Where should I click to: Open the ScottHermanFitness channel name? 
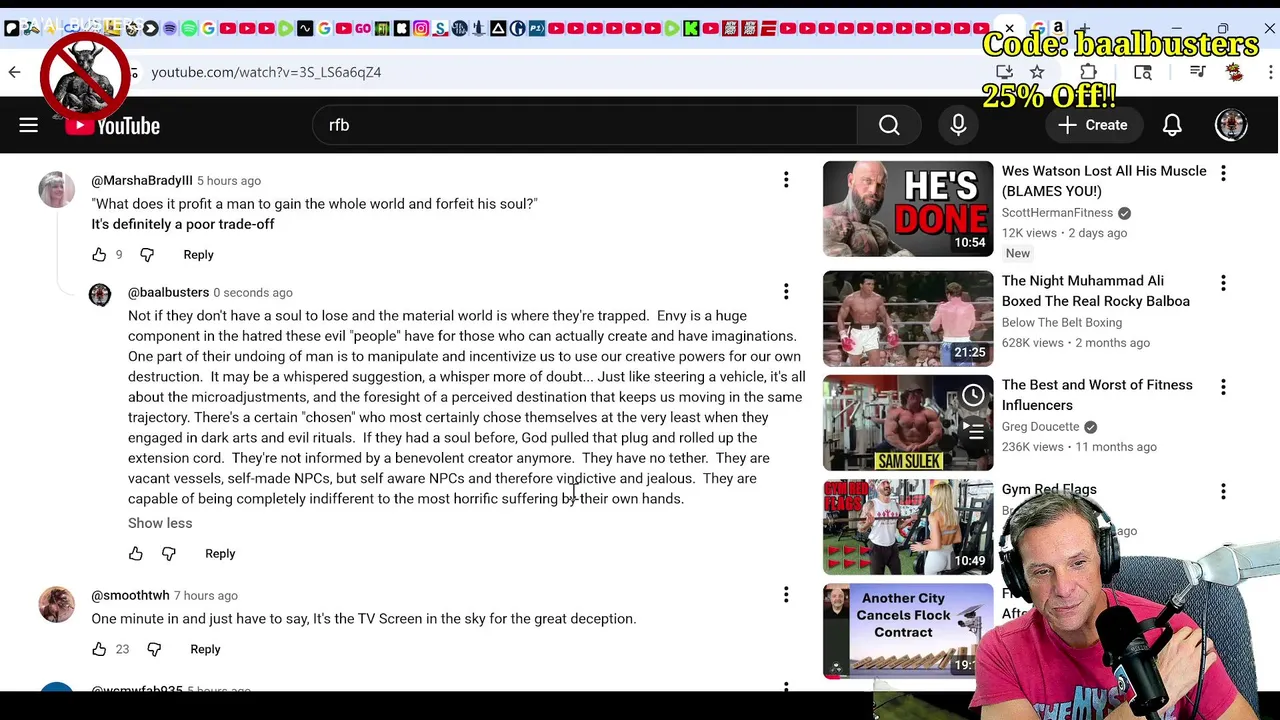1057,213
